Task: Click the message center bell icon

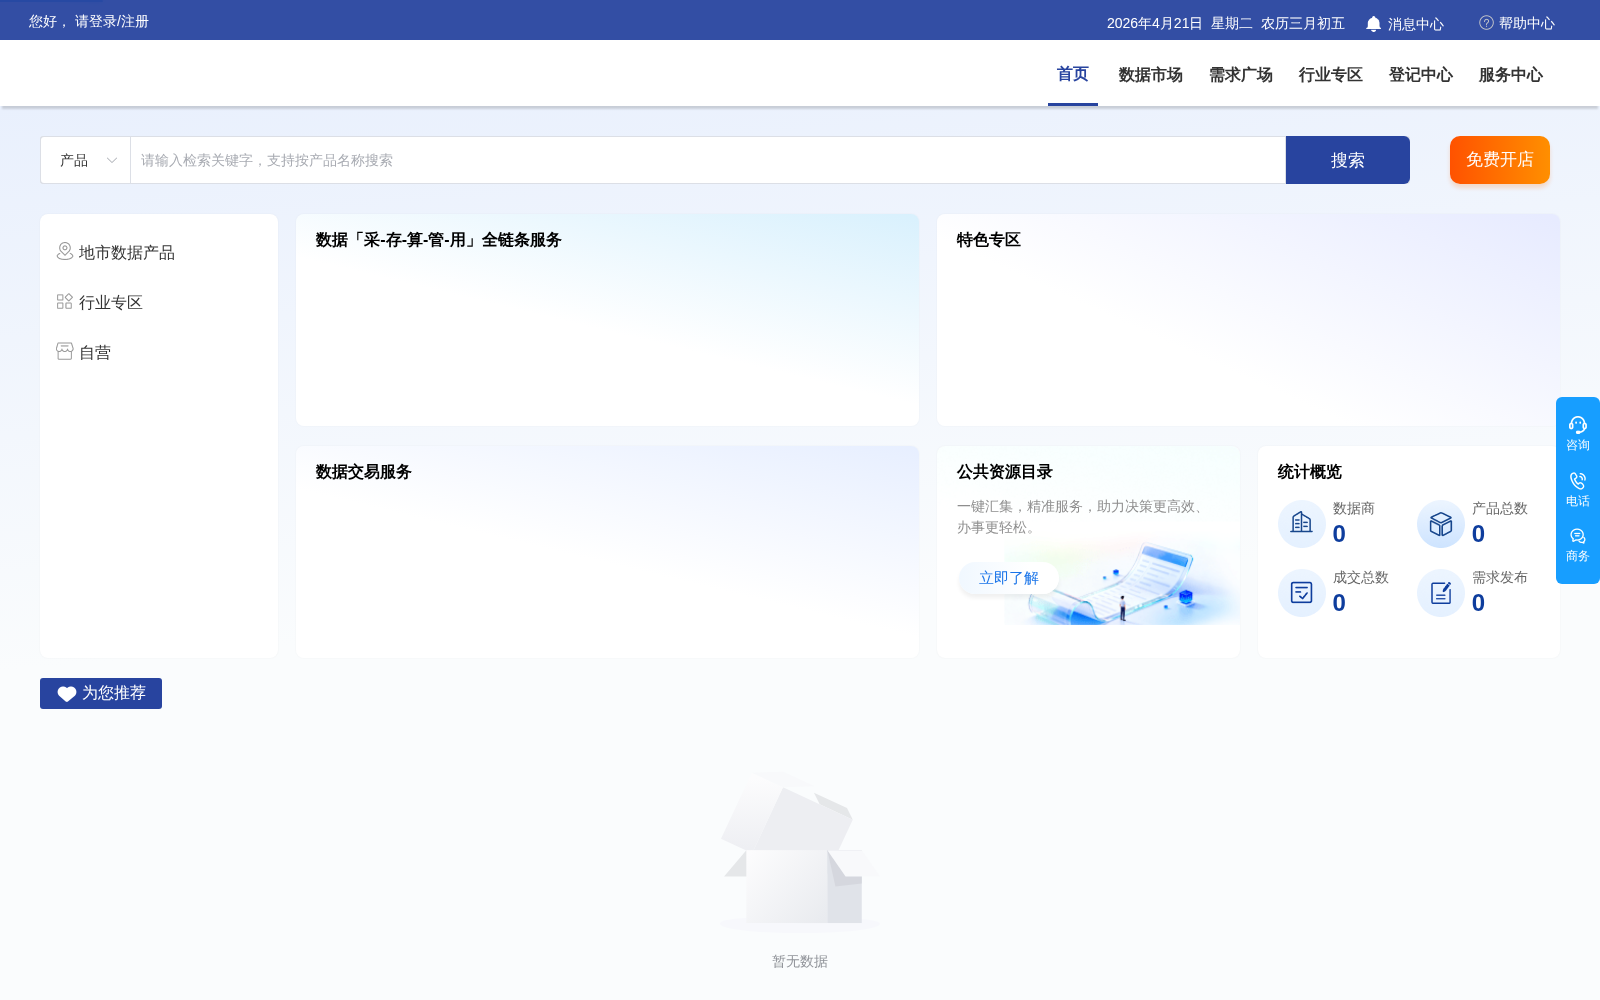Action: 1373,24
